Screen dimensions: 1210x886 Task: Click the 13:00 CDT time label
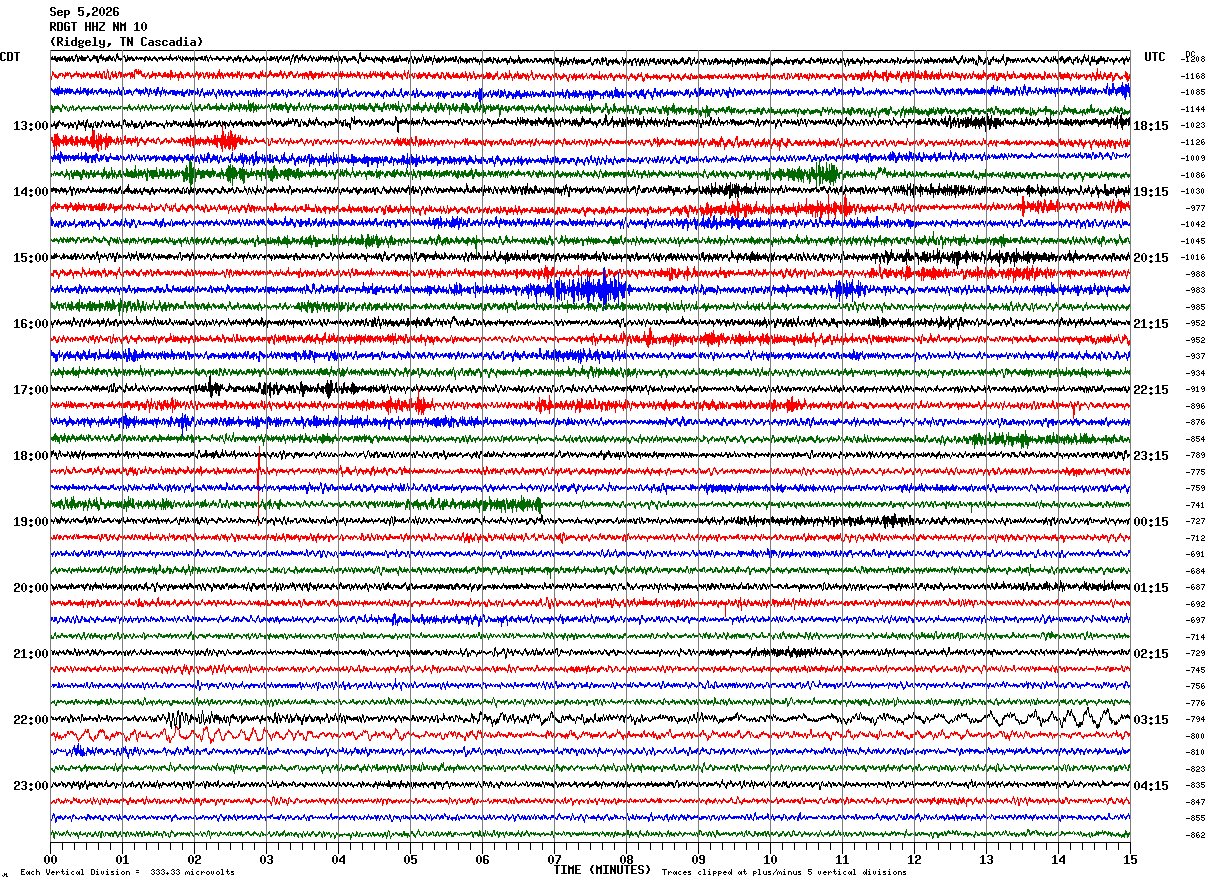tap(30, 126)
